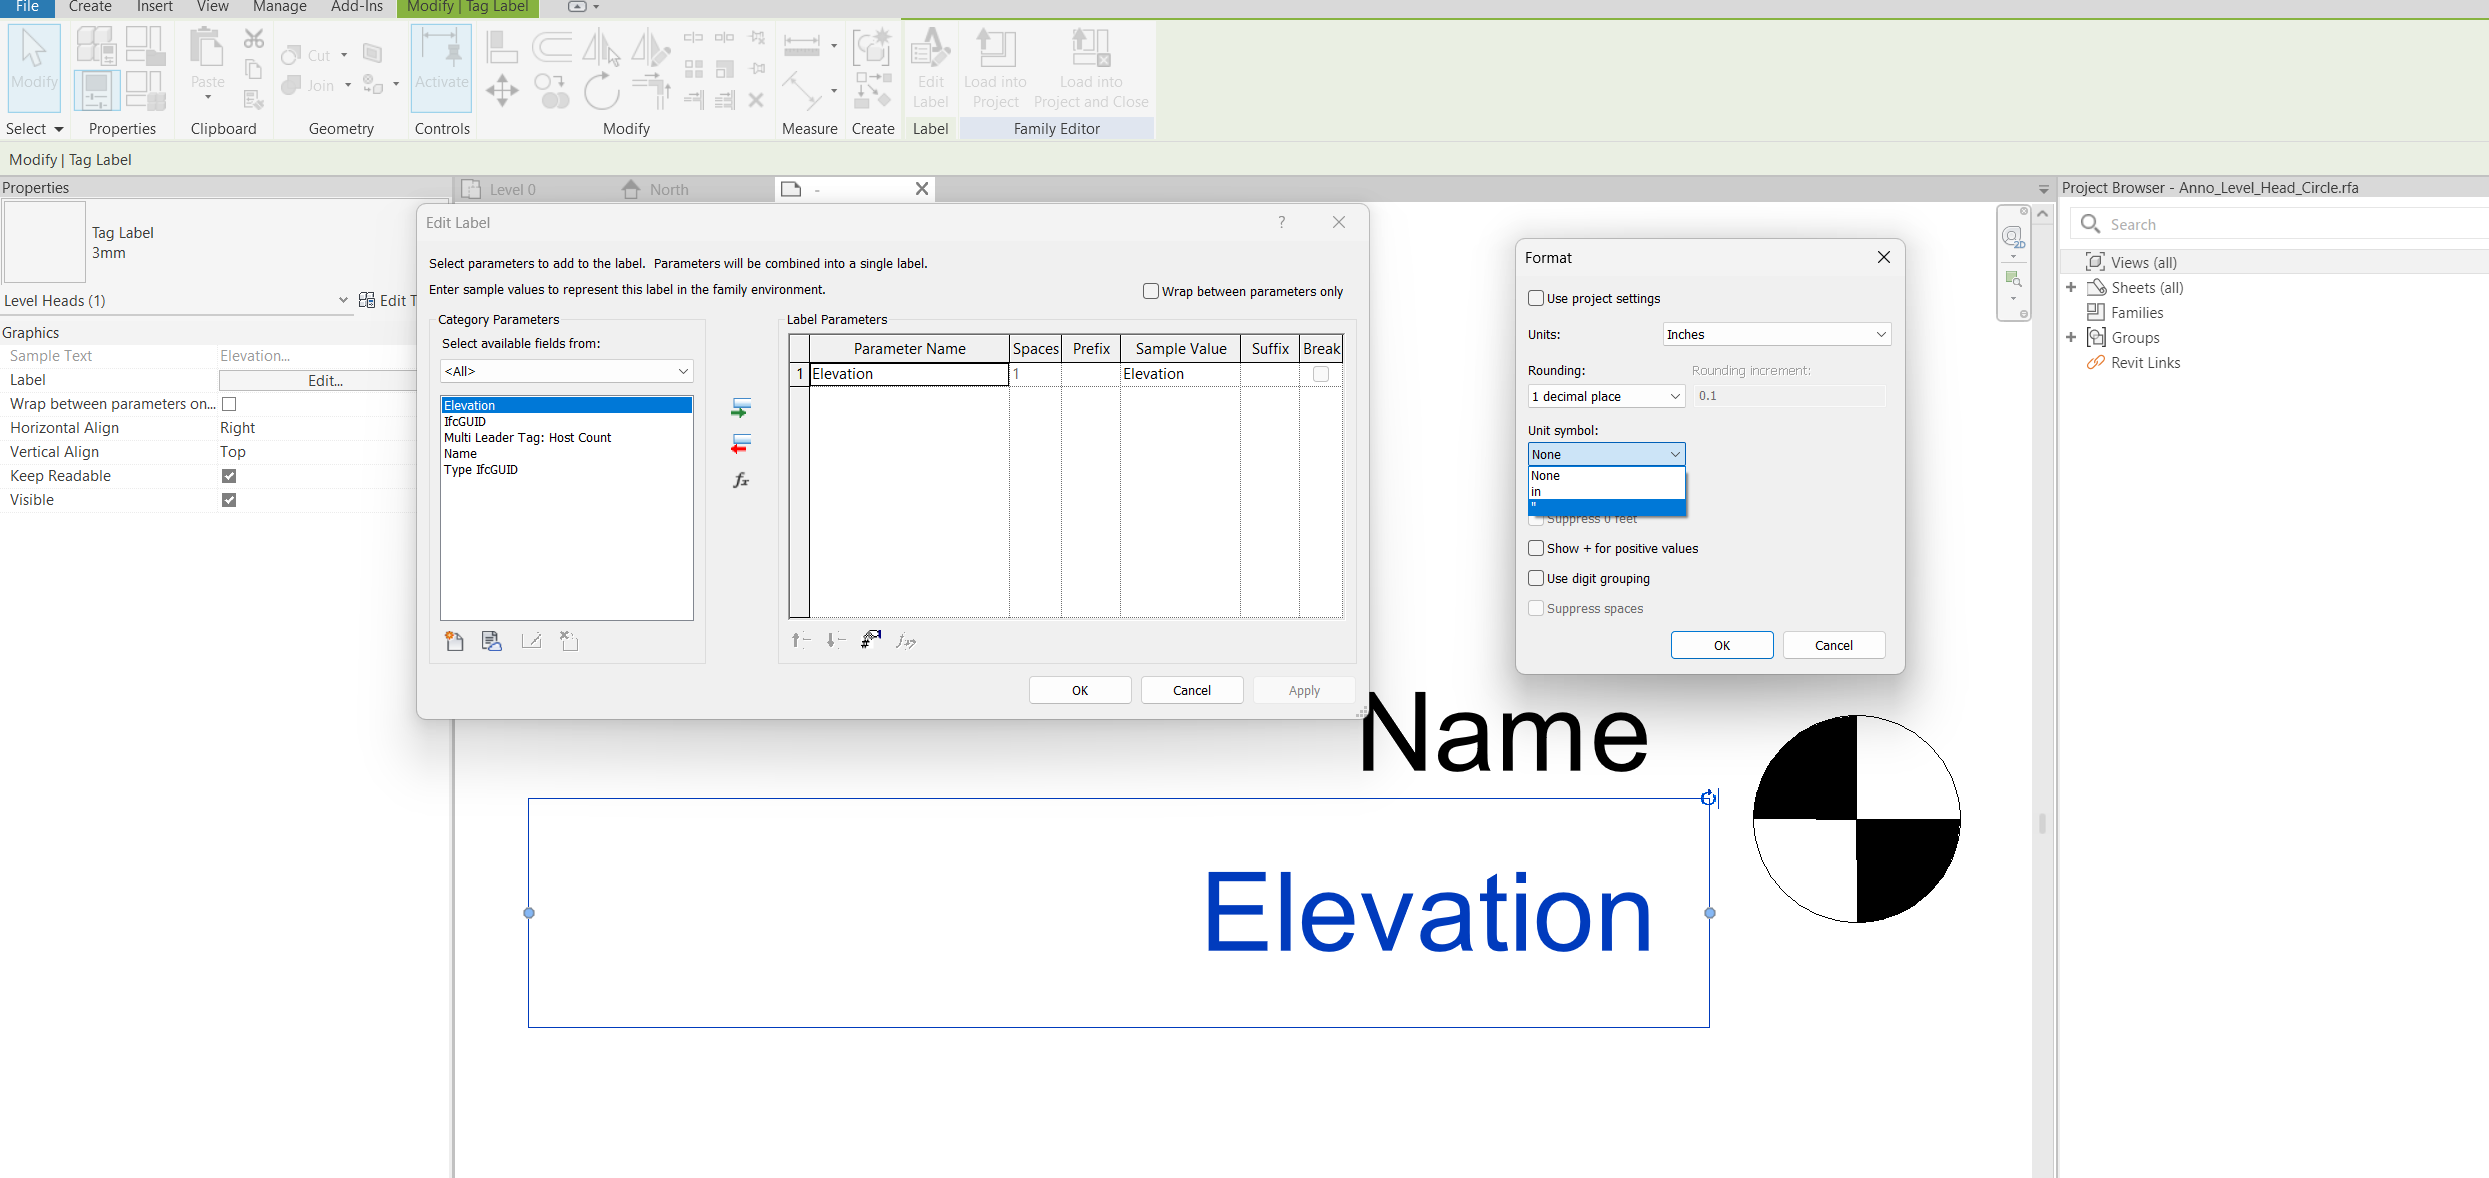Remove parameter from label with red arrow icon

tap(740, 444)
